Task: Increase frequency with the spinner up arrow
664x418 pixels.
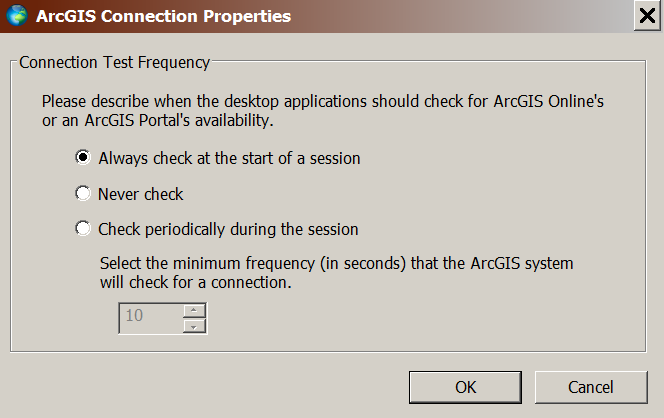Action: coord(195,309)
